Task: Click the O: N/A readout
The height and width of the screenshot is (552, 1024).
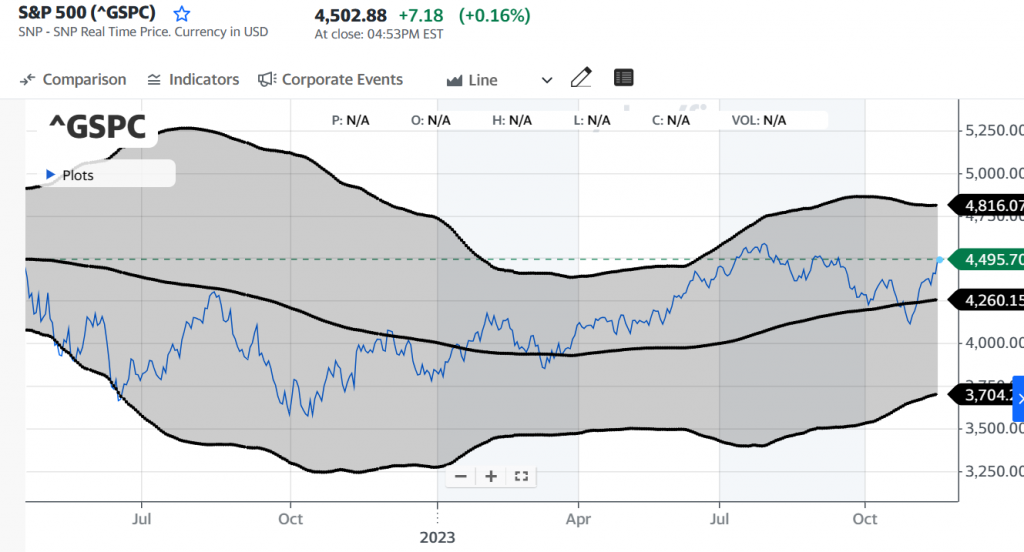Action: pyautogui.click(x=431, y=120)
